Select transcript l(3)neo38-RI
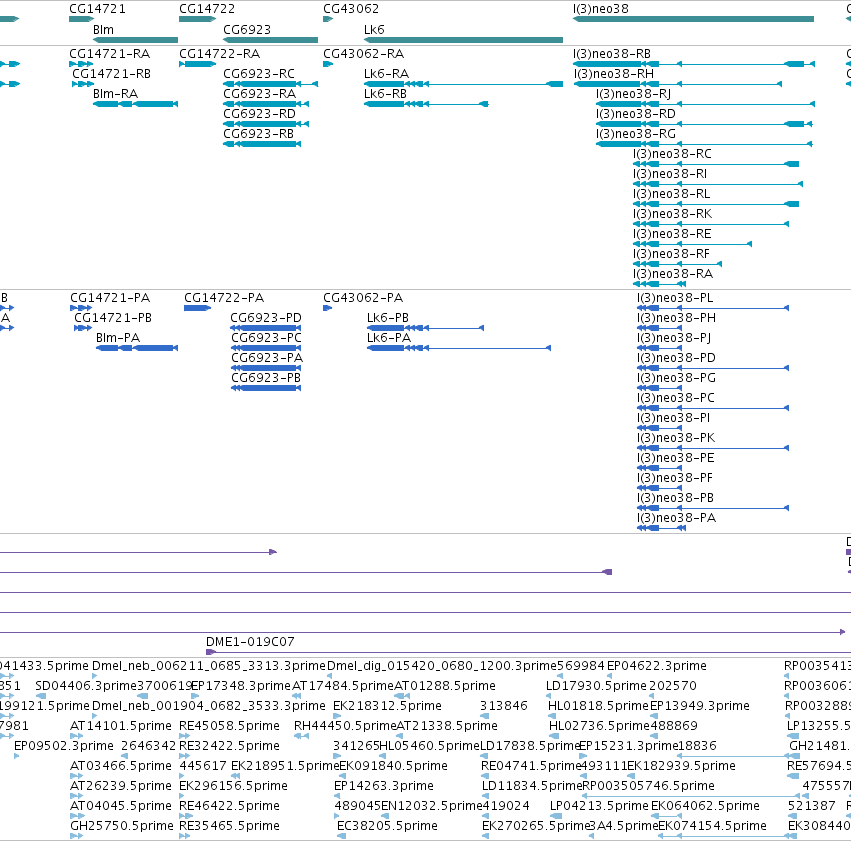The image size is (851, 841). pos(670,174)
